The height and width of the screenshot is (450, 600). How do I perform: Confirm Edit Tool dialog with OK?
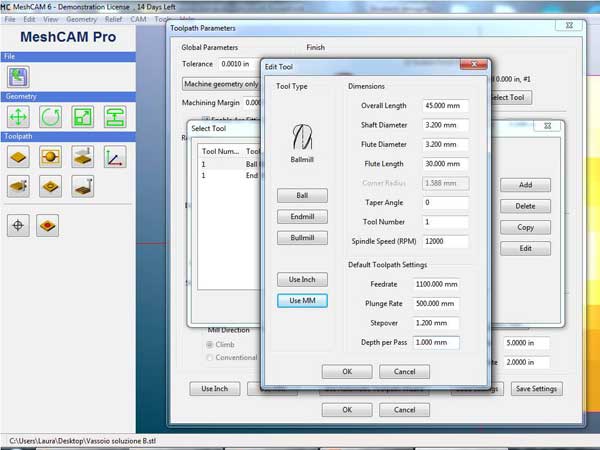click(x=347, y=372)
